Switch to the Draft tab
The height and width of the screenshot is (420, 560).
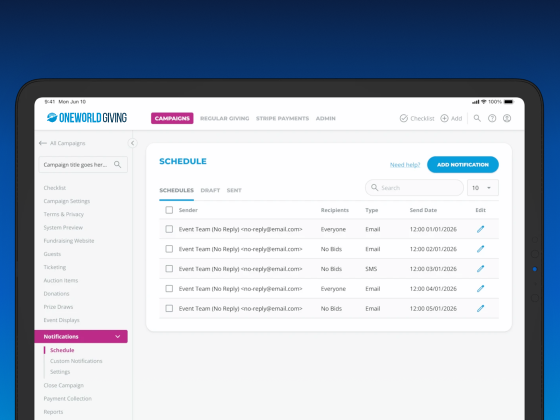coord(210,190)
